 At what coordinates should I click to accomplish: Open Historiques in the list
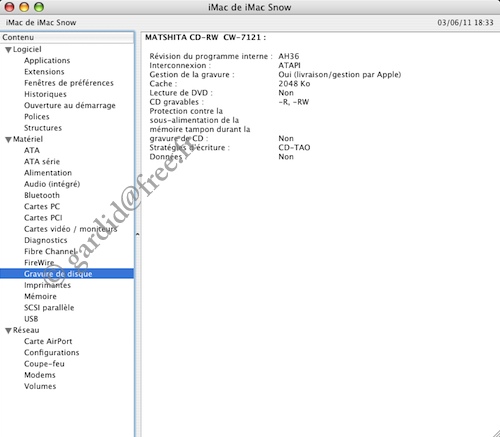45,94
